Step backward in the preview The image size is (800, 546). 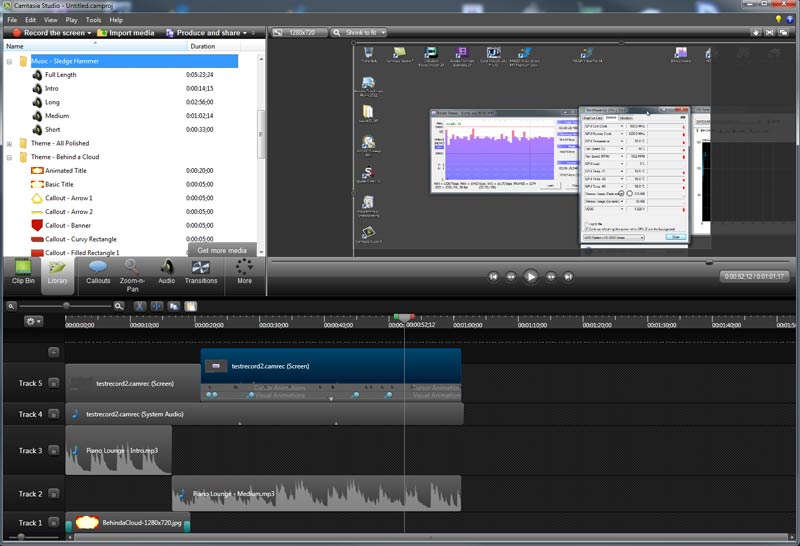tap(511, 277)
